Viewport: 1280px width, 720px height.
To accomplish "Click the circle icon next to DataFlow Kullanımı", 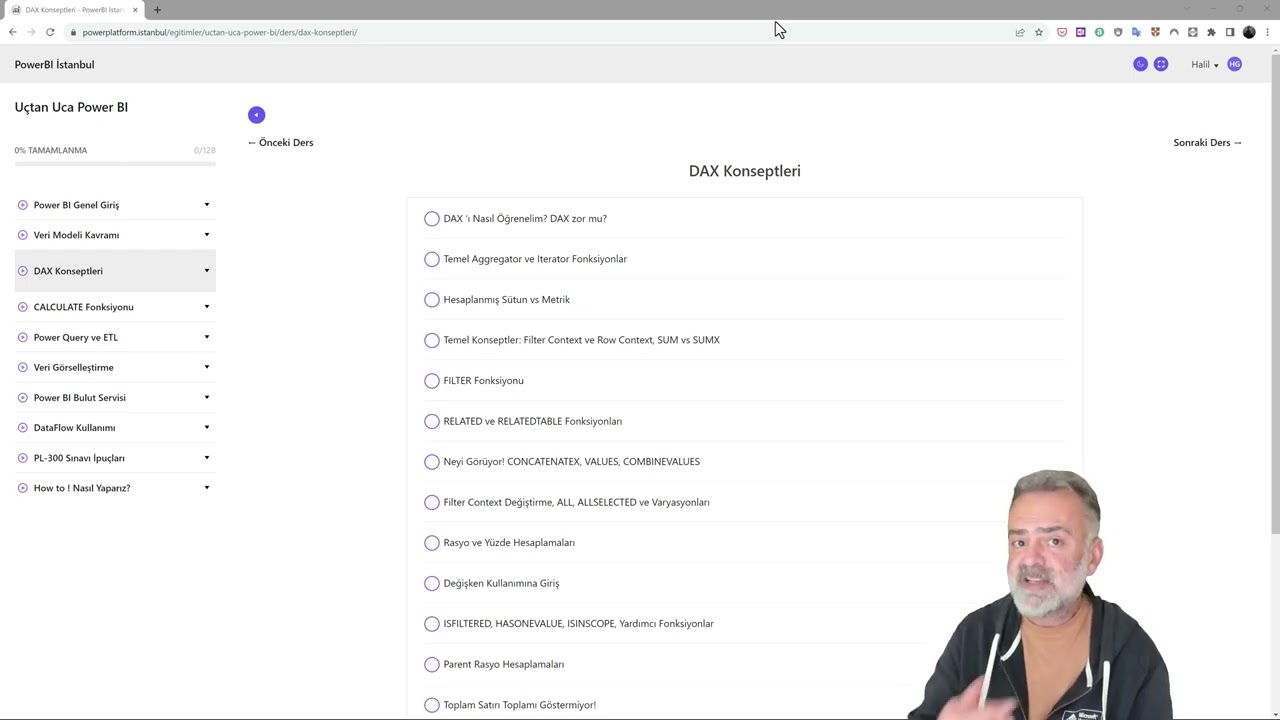I will click(23, 427).
